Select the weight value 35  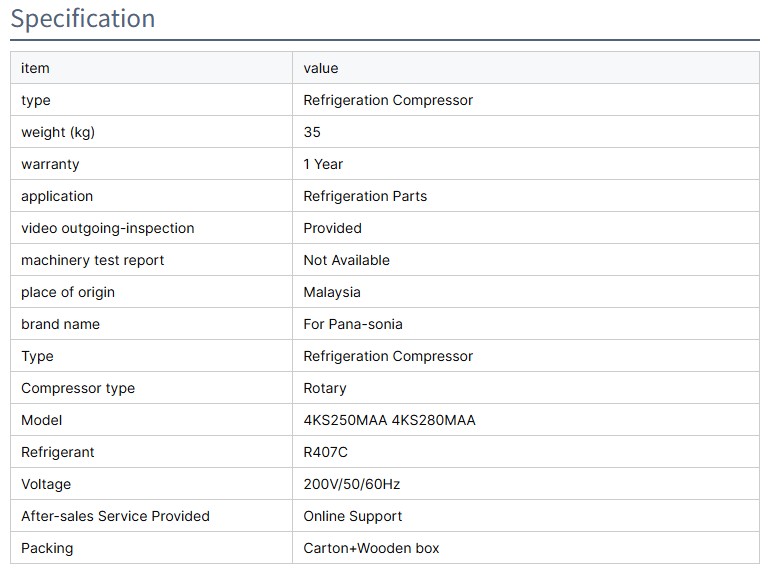click(312, 132)
